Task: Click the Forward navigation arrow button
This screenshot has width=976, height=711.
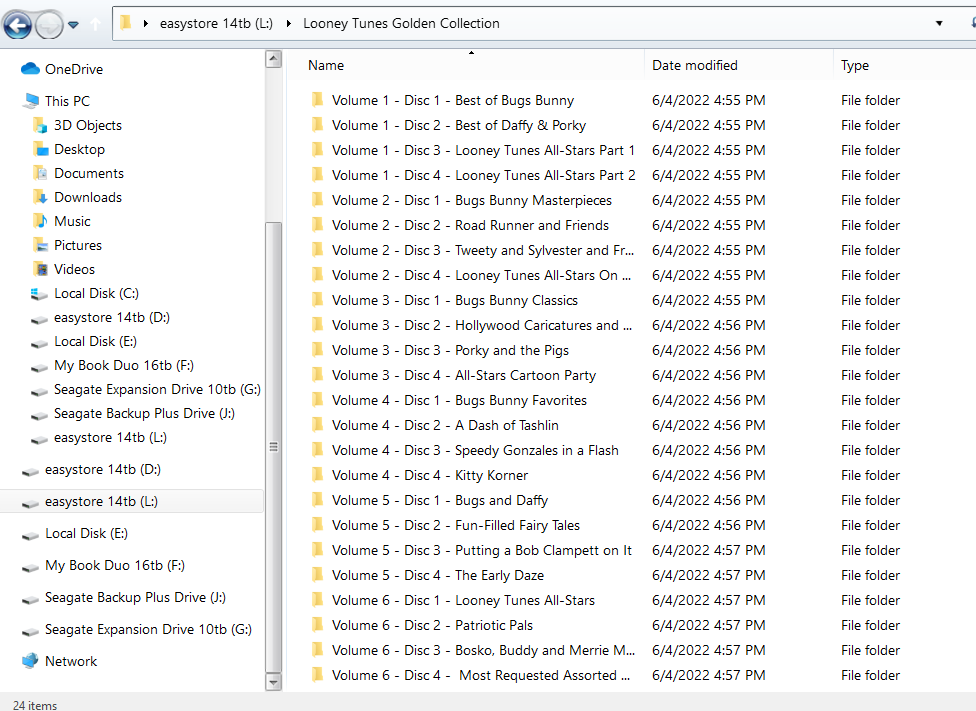Action: point(49,26)
